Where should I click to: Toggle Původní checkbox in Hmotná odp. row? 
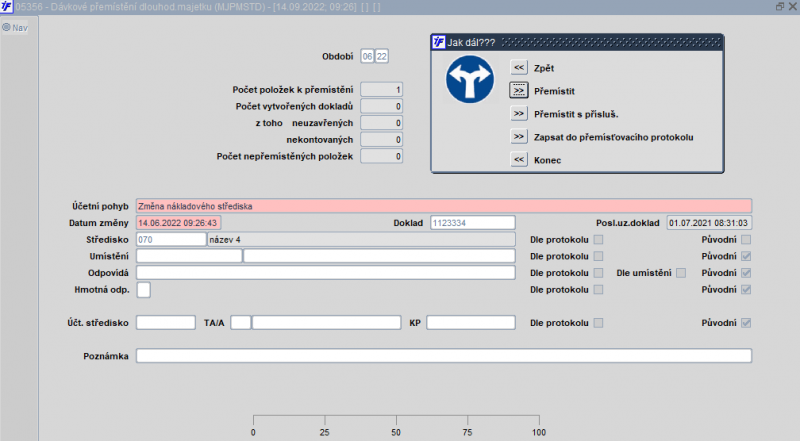coord(746,289)
